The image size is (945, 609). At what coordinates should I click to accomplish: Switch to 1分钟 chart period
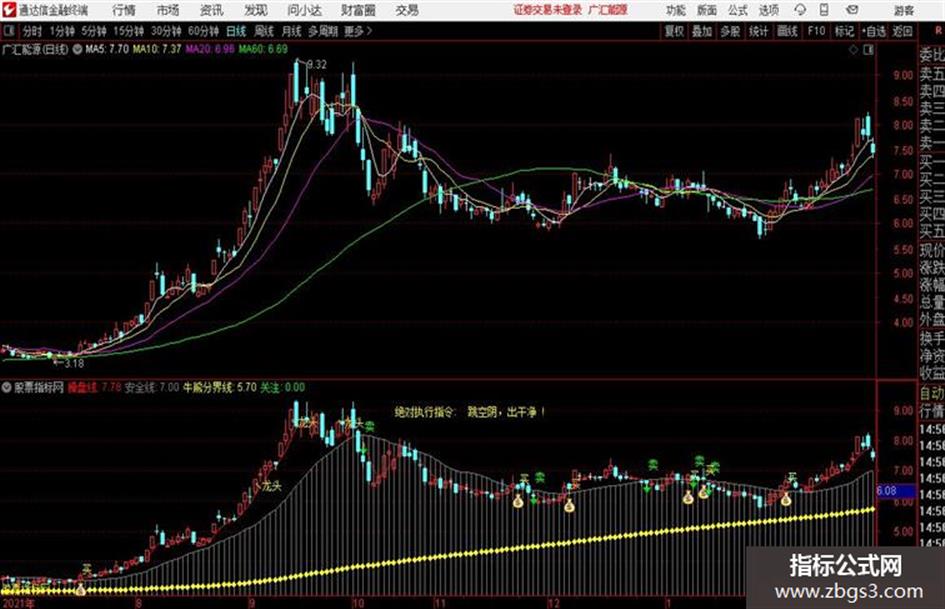pos(61,31)
